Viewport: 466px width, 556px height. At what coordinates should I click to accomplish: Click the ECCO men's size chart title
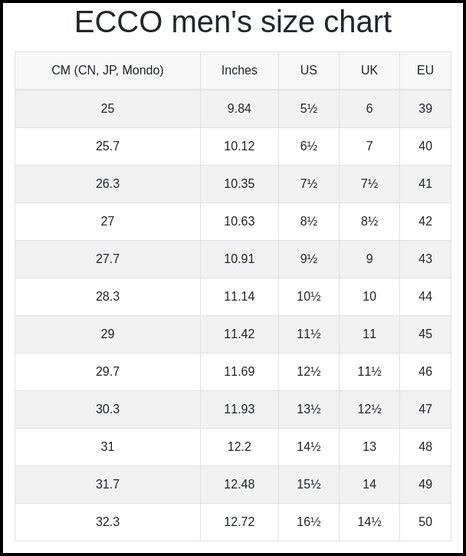click(233, 22)
